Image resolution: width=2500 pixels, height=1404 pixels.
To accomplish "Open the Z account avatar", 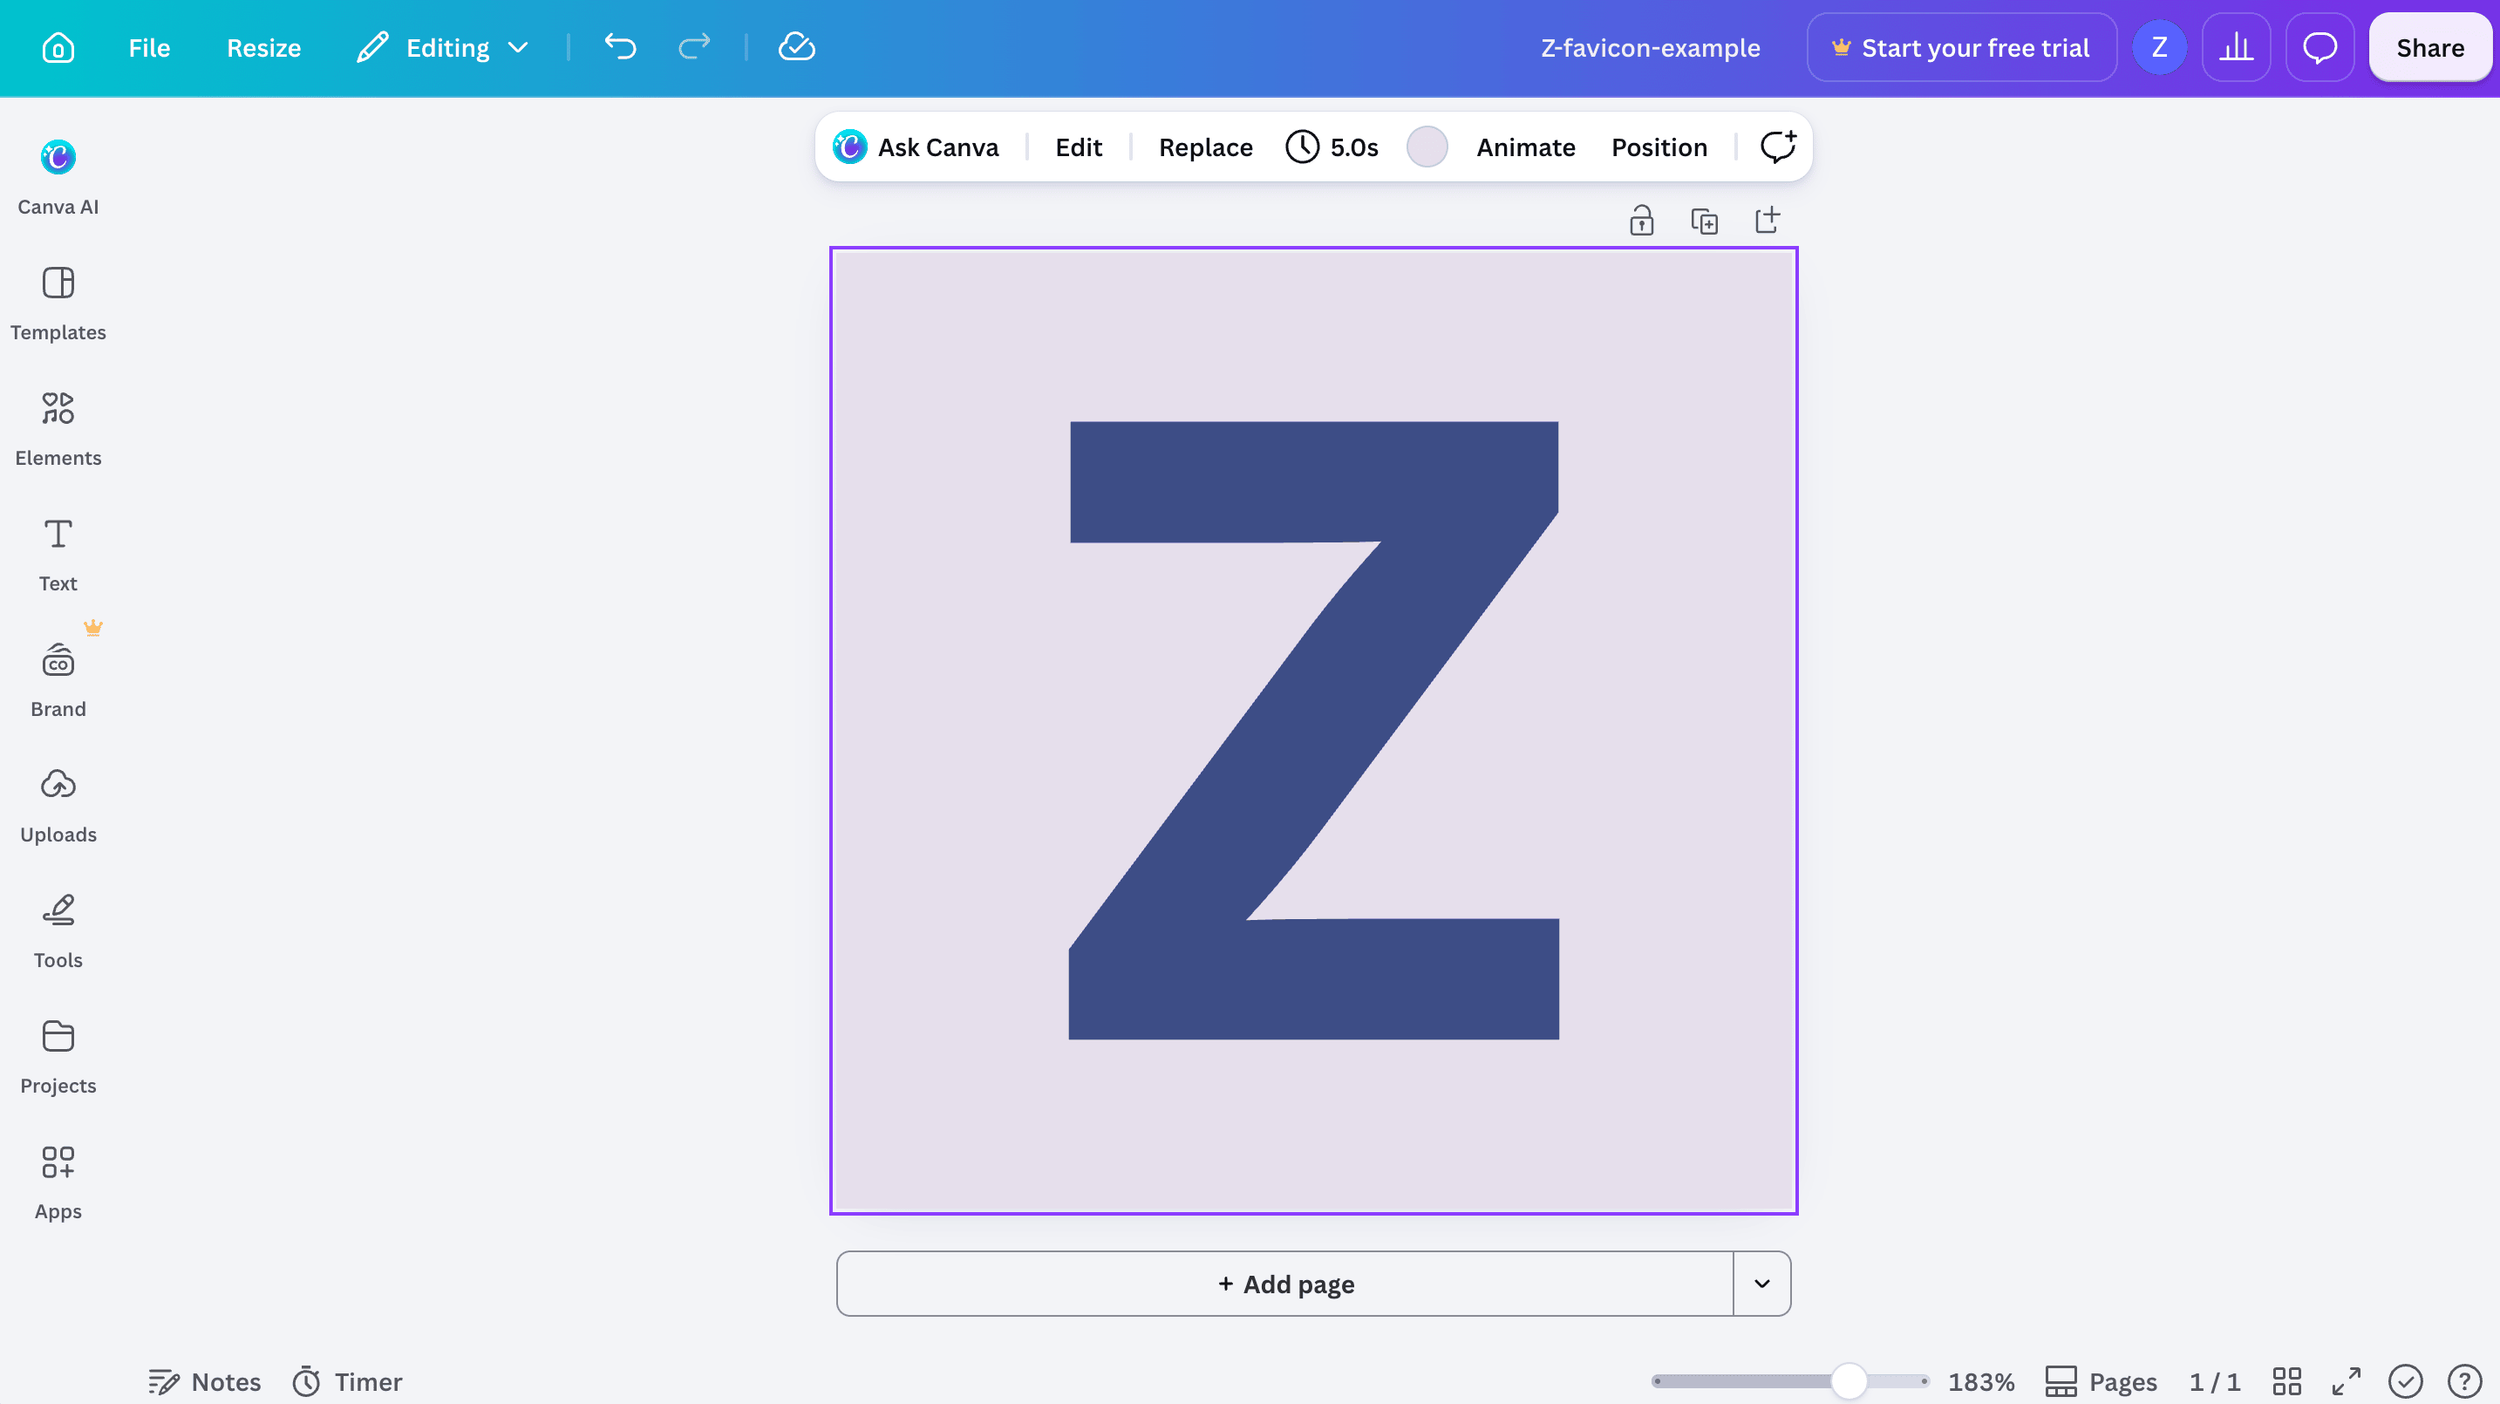I will [2159, 47].
